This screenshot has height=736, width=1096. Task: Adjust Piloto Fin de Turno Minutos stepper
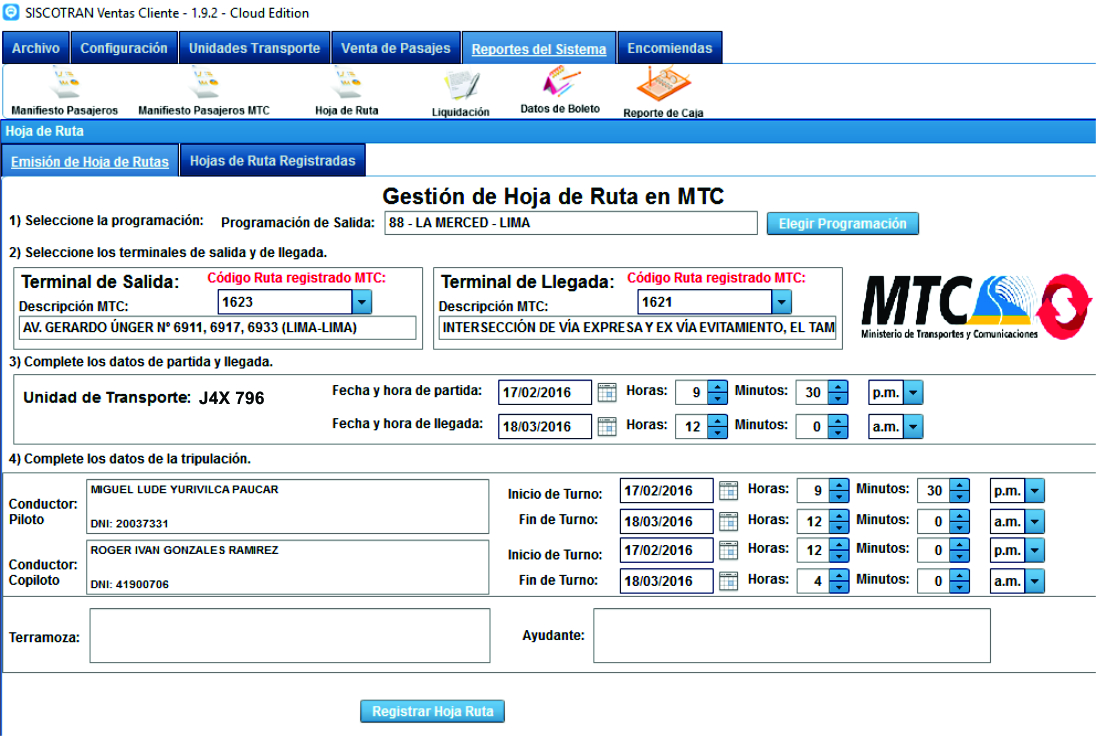point(960,521)
